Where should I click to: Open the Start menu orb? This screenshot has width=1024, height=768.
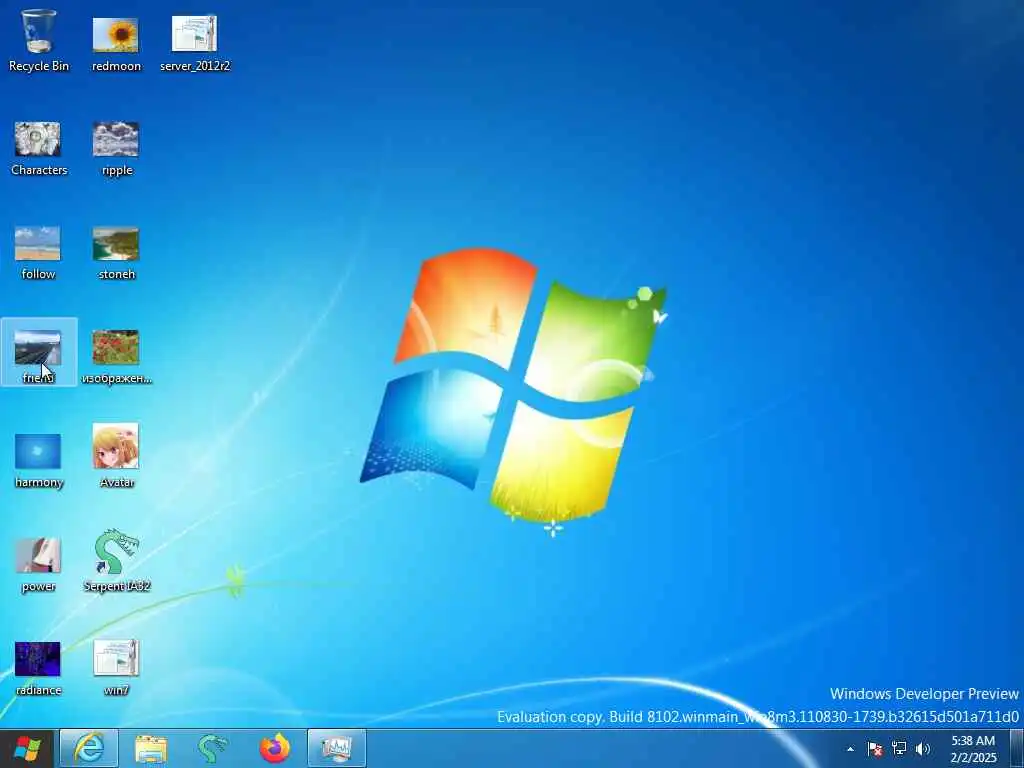click(27, 749)
